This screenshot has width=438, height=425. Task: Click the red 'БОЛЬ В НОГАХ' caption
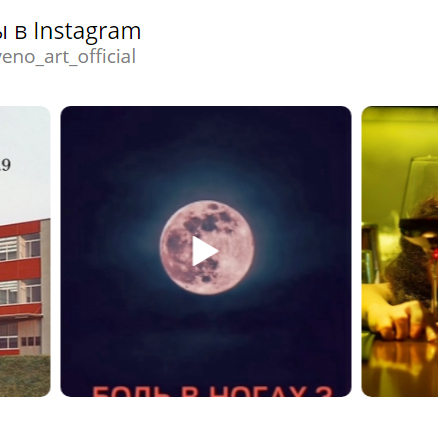tap(212, 391)
